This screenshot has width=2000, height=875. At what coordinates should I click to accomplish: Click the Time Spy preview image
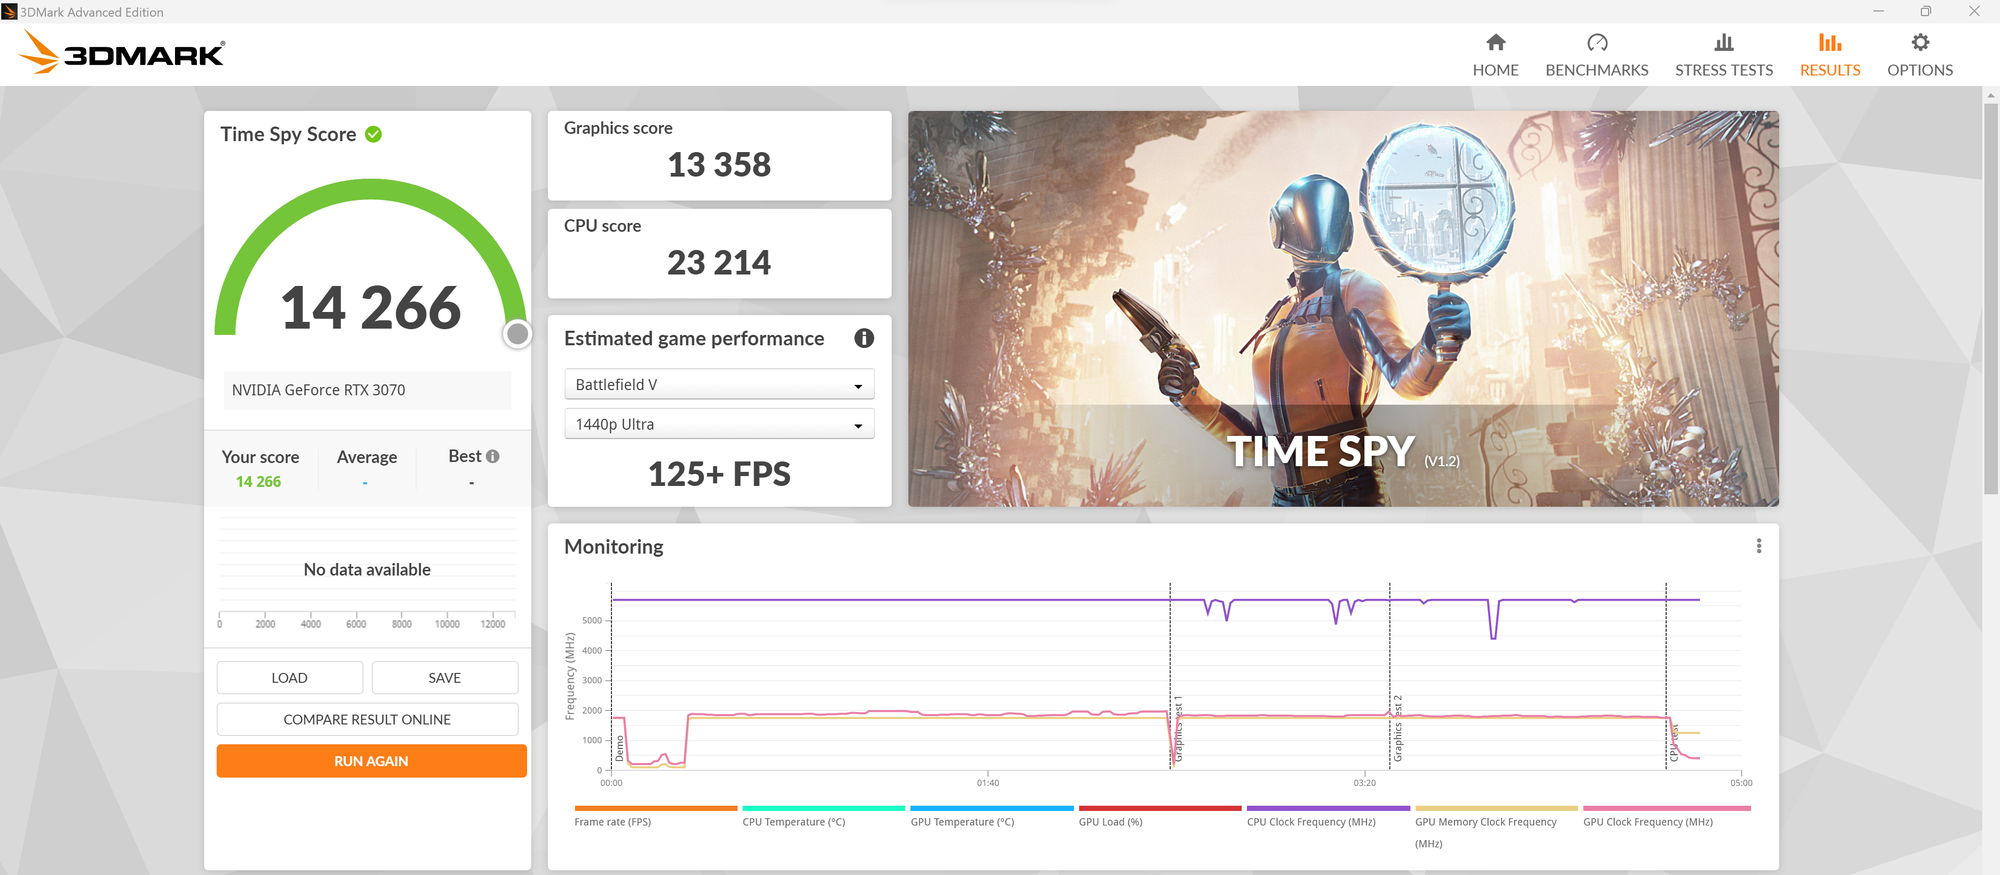pos(1343,308)
